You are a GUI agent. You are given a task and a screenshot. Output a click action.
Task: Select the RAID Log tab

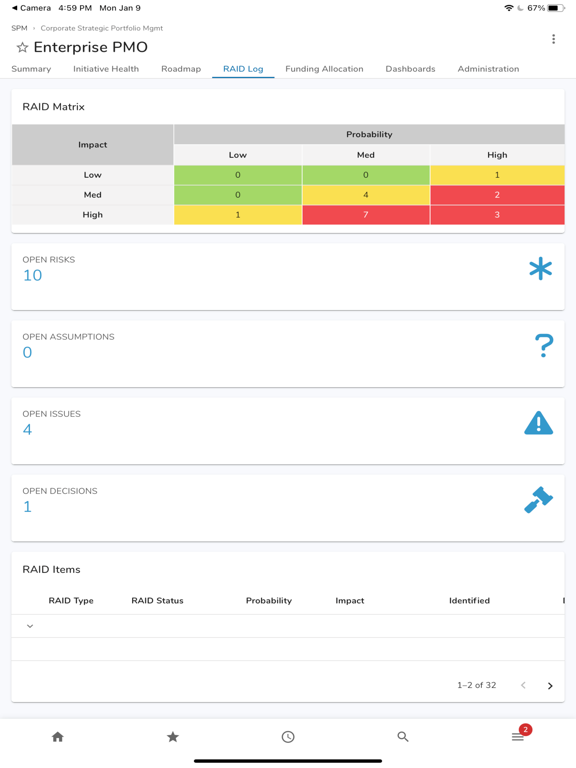pos(243,69)
